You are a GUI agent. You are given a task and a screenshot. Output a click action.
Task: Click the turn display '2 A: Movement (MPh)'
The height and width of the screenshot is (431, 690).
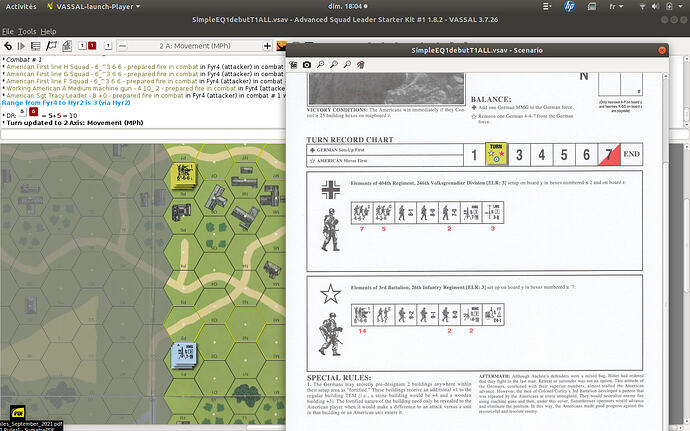tap(195, 46)
